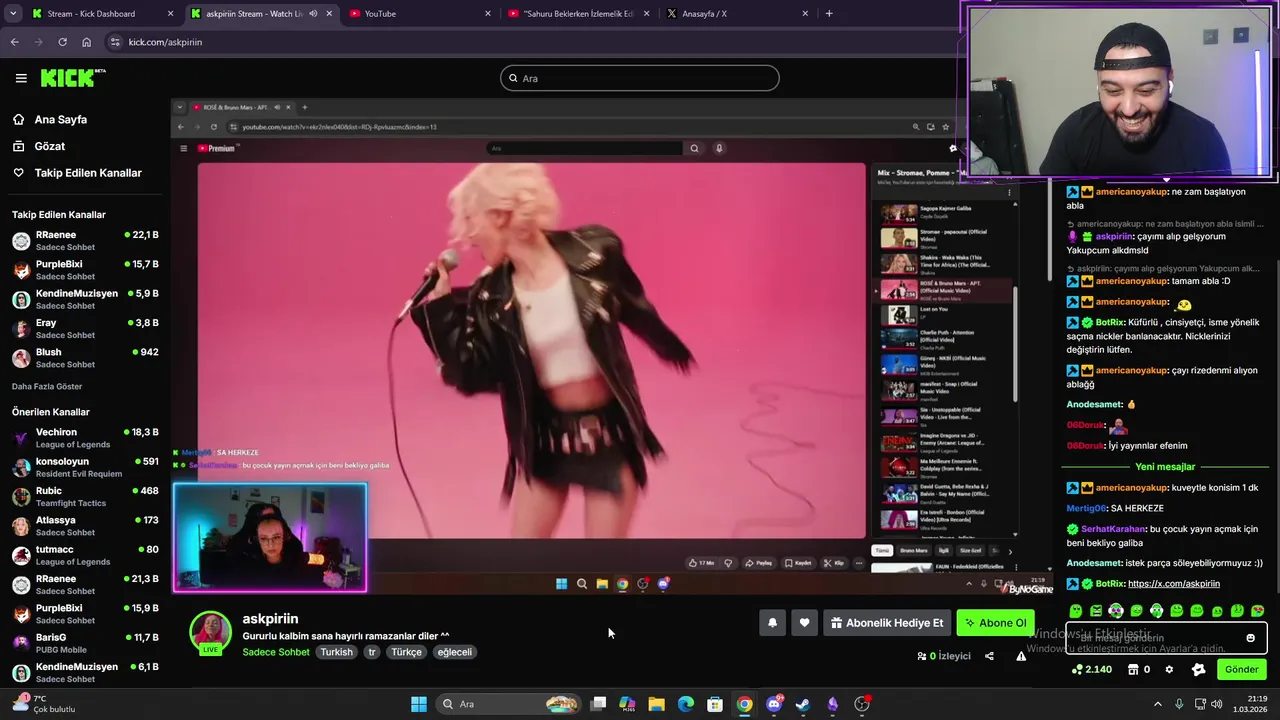The width and height of the screenshot is (1280, 720).
Task: Click the Sadece Sohbet category link
Action: [x=276, y=652]
